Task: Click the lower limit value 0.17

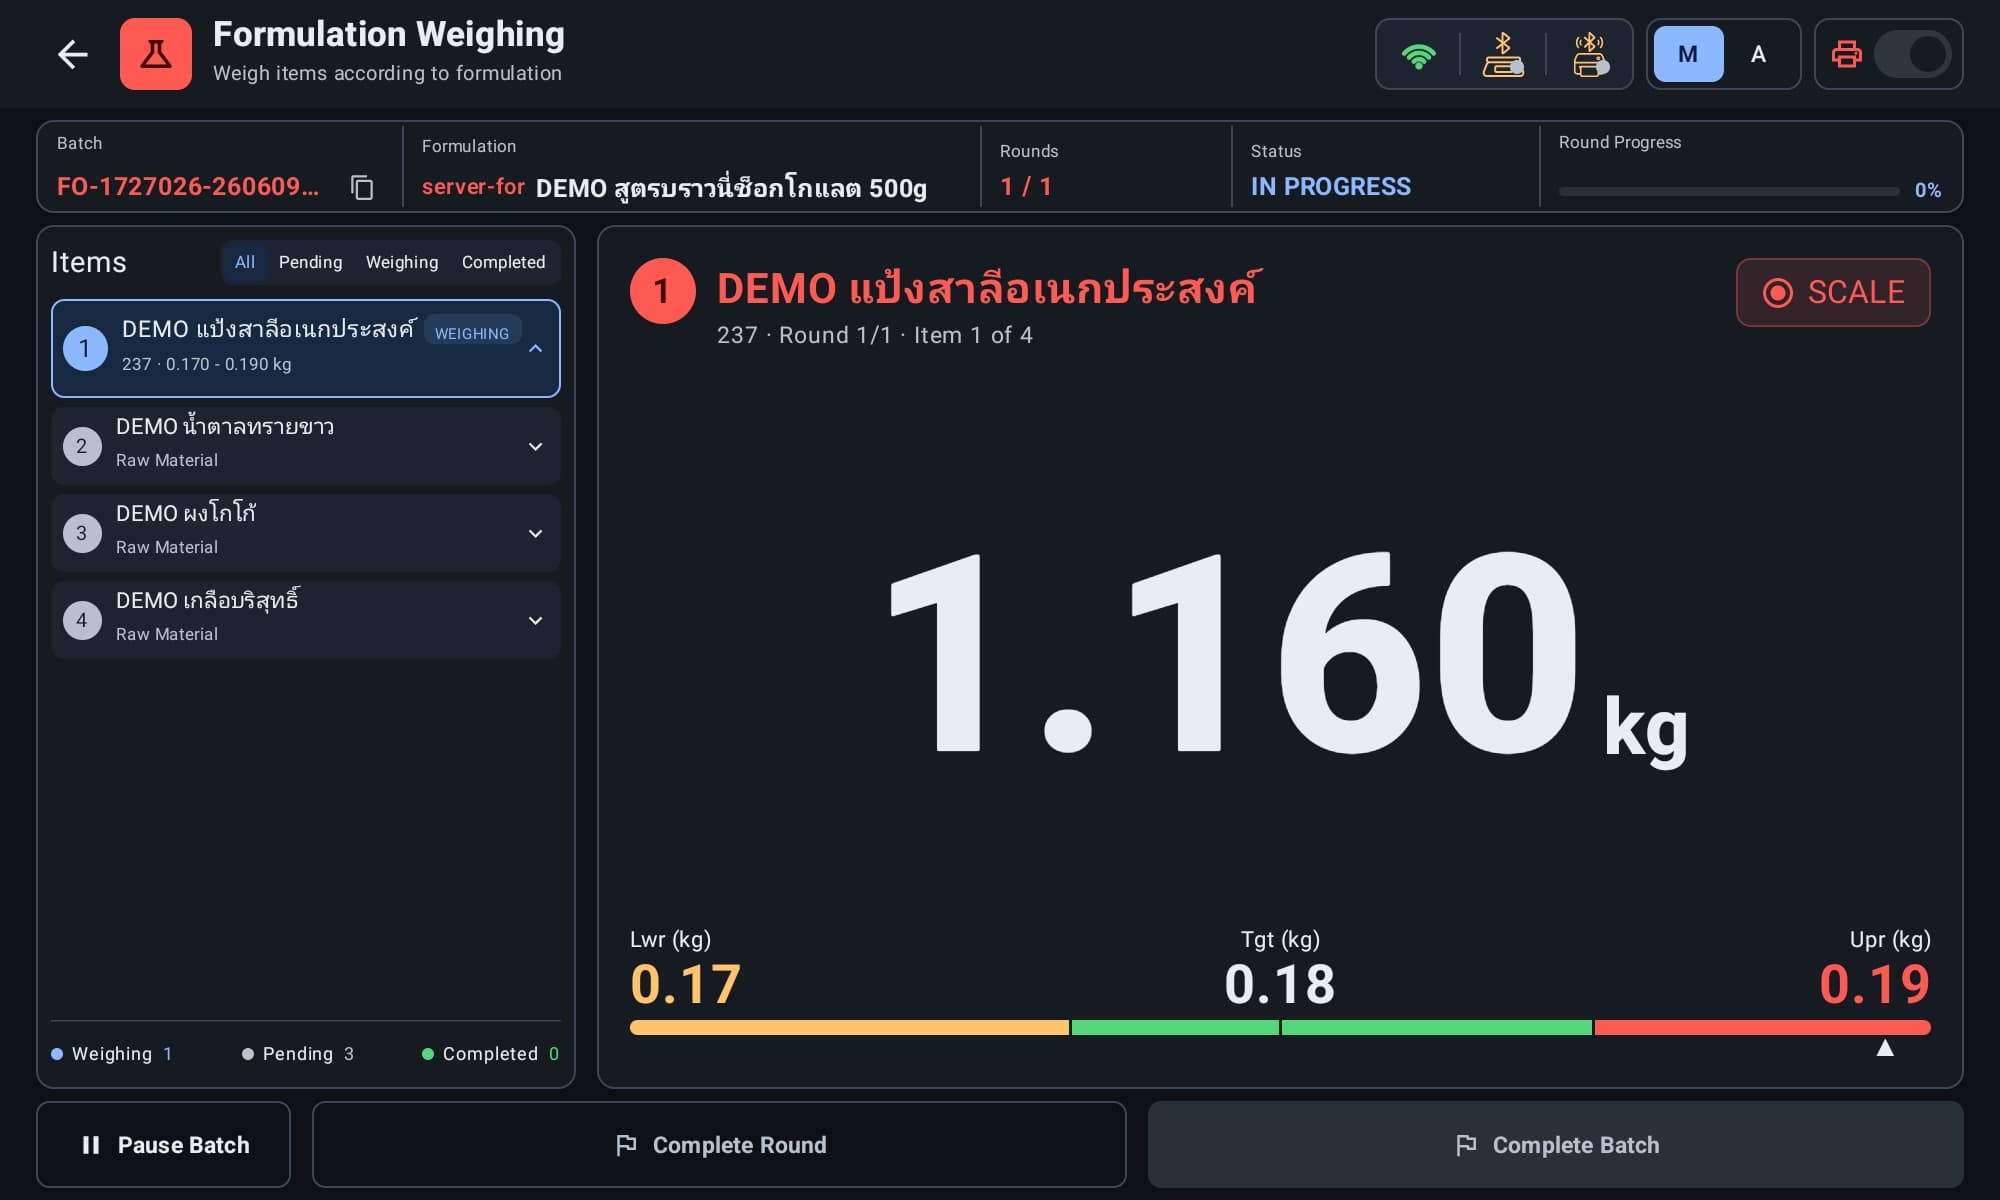Action: point(686,984)
